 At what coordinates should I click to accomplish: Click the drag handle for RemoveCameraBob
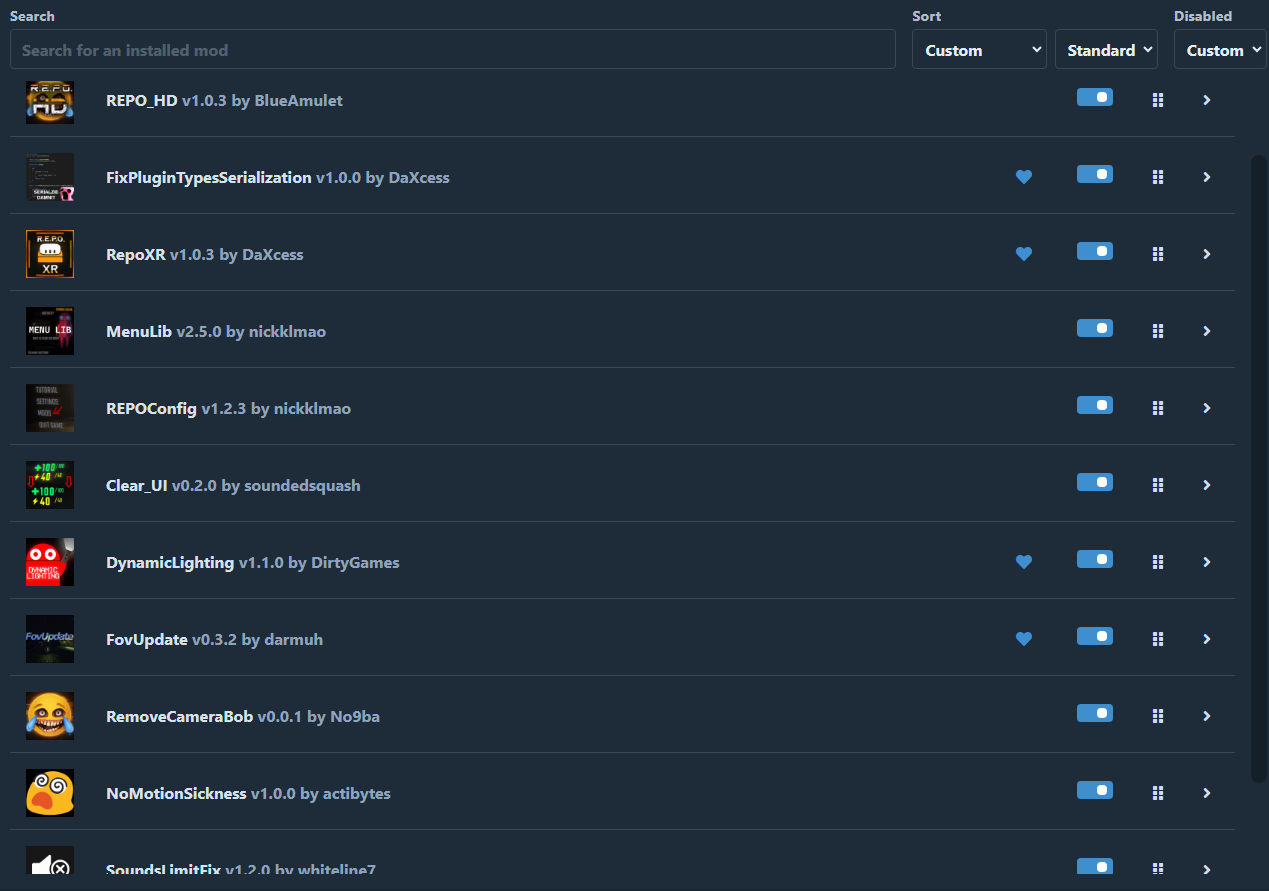[1158, 716]
